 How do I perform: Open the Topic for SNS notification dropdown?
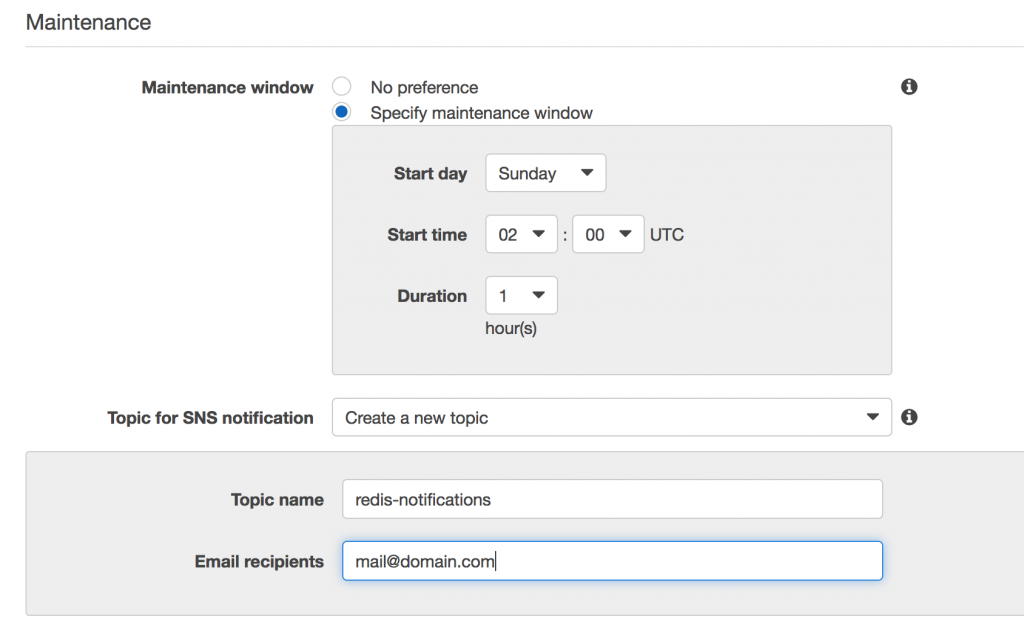click(611, 417)
